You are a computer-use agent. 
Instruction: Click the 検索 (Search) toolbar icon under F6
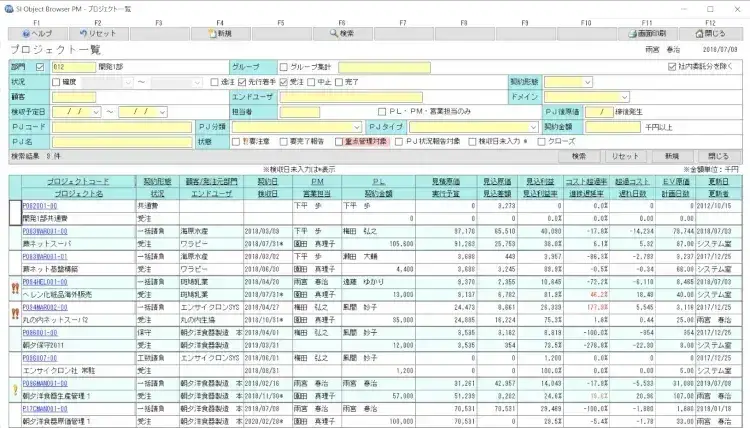tap(341, 33)
